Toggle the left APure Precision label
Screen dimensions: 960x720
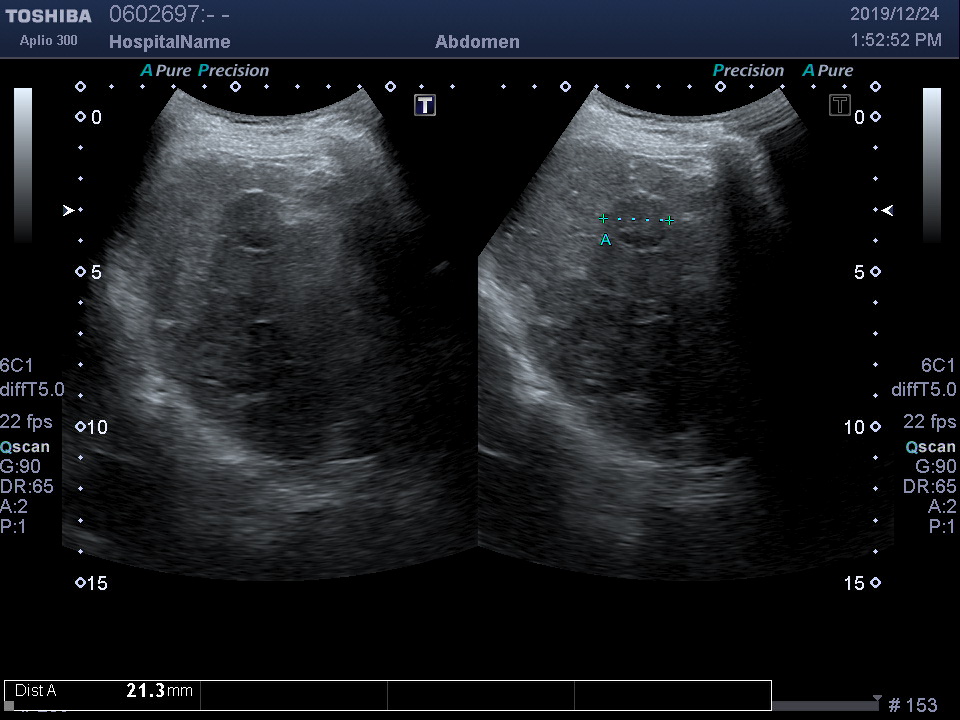[x=204, y=71]
